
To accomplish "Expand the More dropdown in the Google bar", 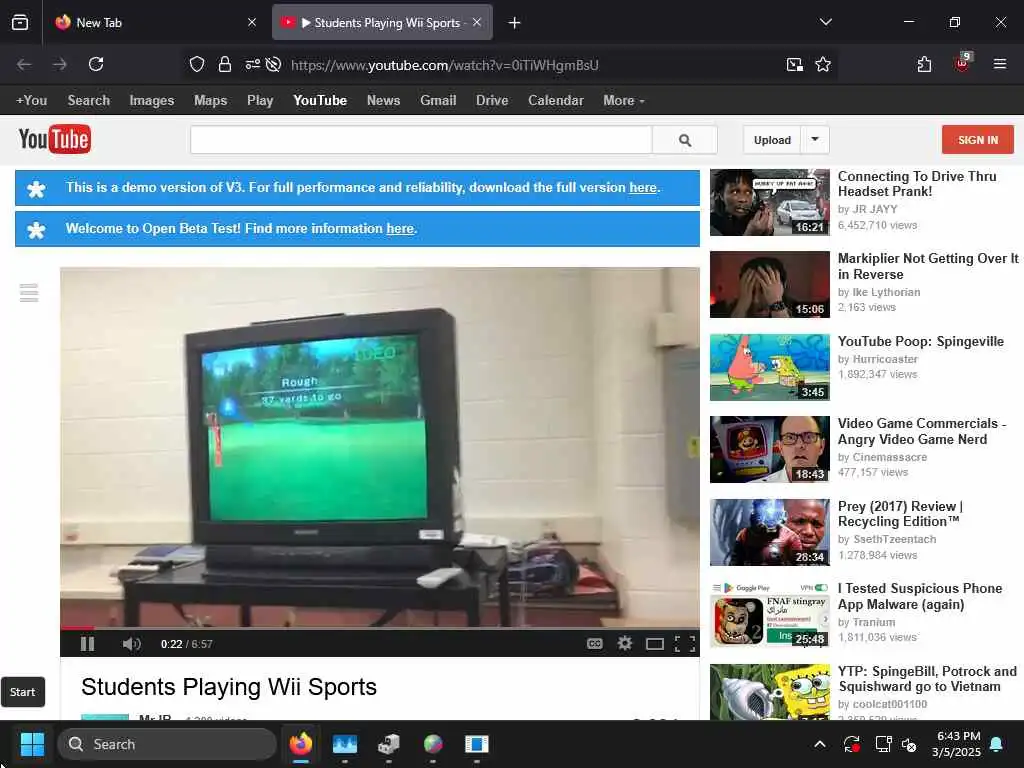I will coord(624,101).
